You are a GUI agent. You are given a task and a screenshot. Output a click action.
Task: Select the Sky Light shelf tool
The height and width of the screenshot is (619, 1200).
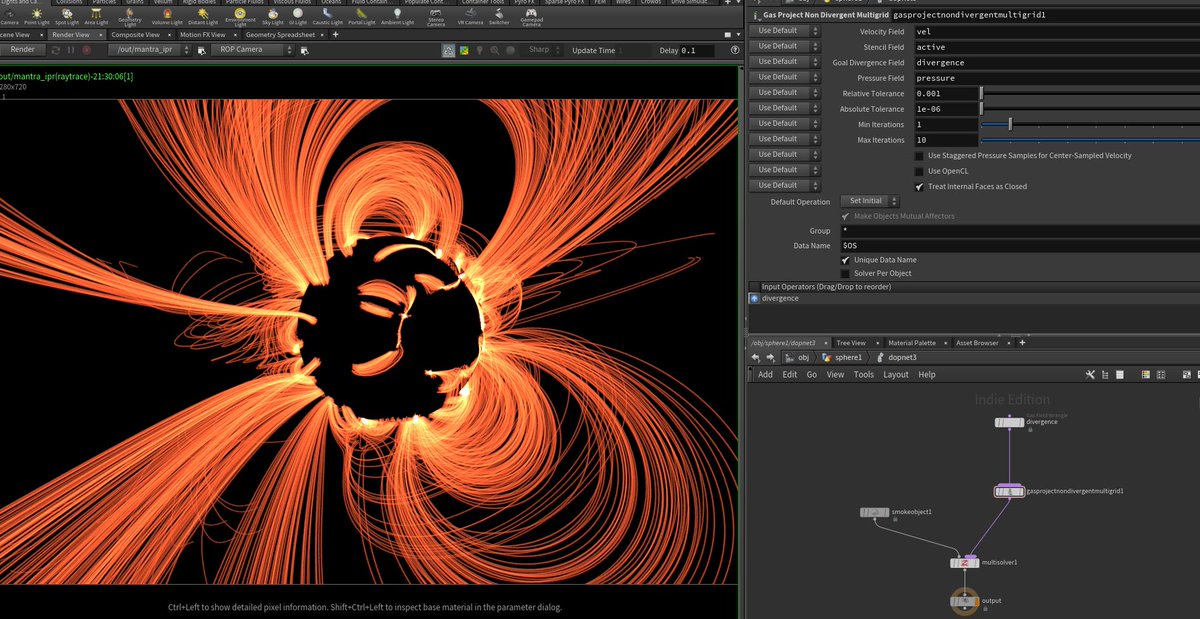[x=273, y=16]
